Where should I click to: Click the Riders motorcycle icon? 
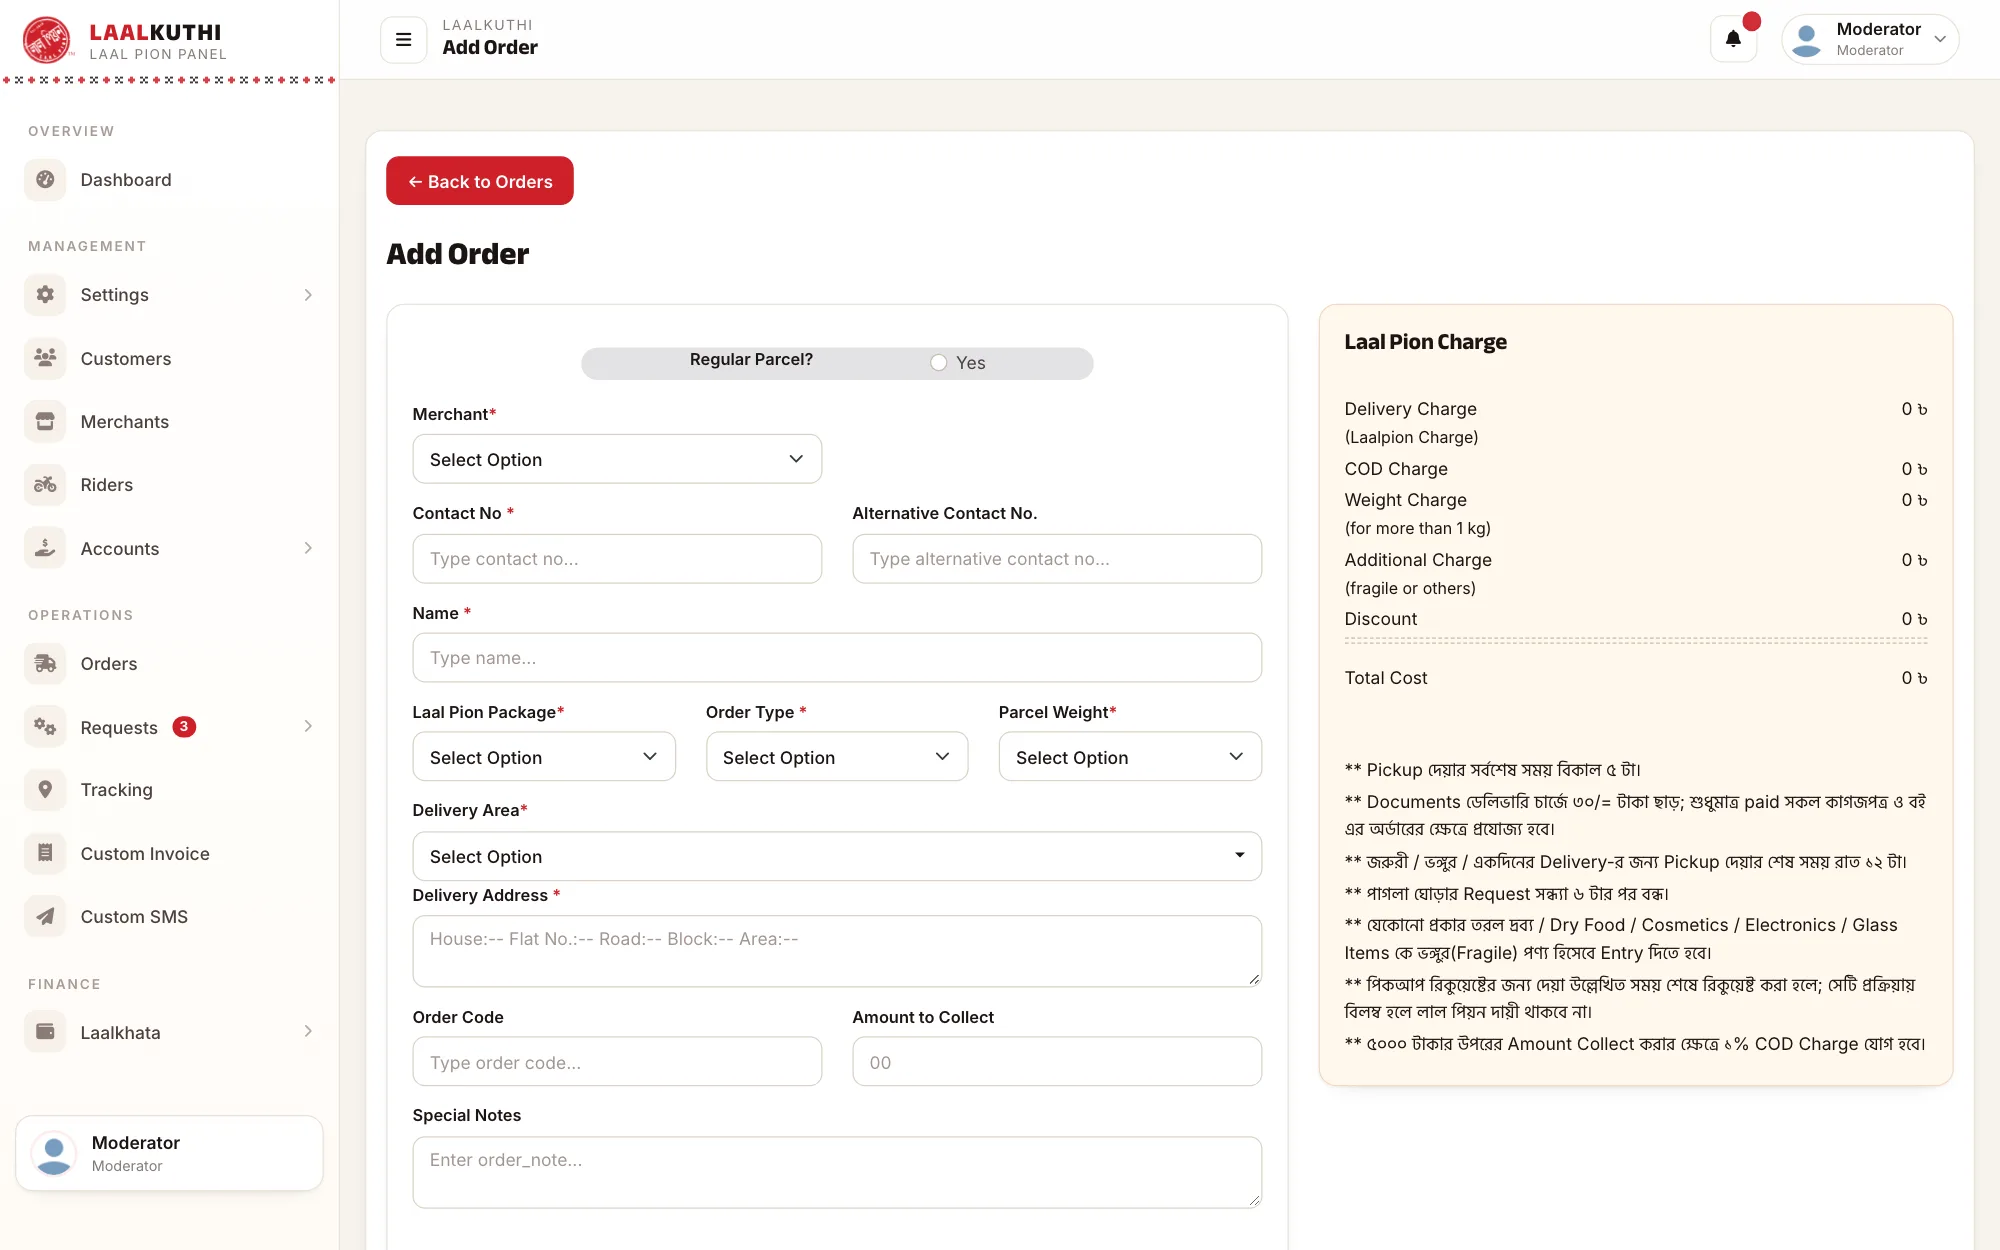click(45, 485)
